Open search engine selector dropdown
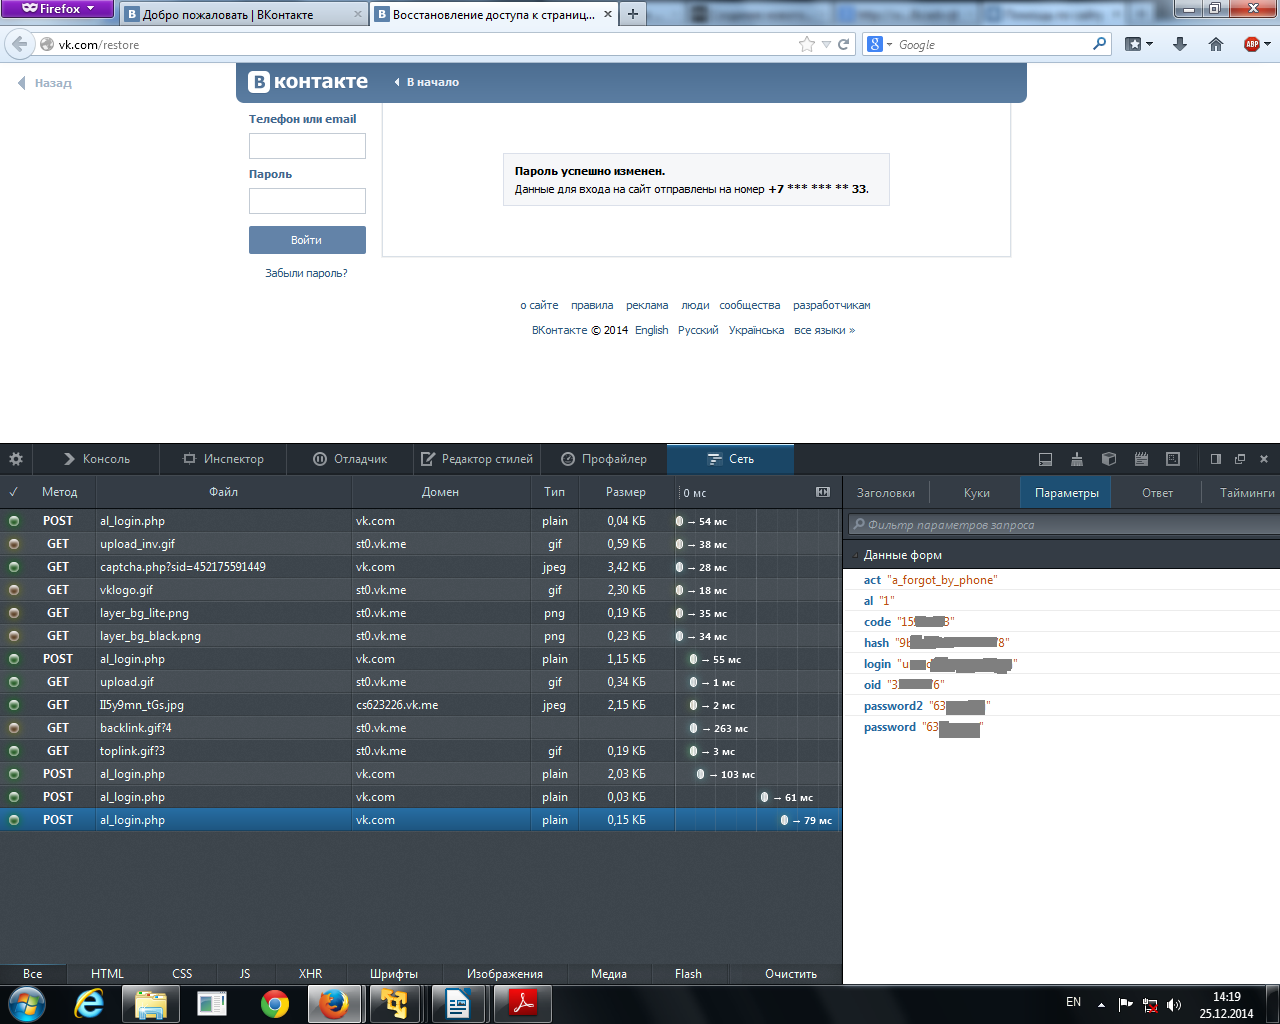 [x=880, y=44]
